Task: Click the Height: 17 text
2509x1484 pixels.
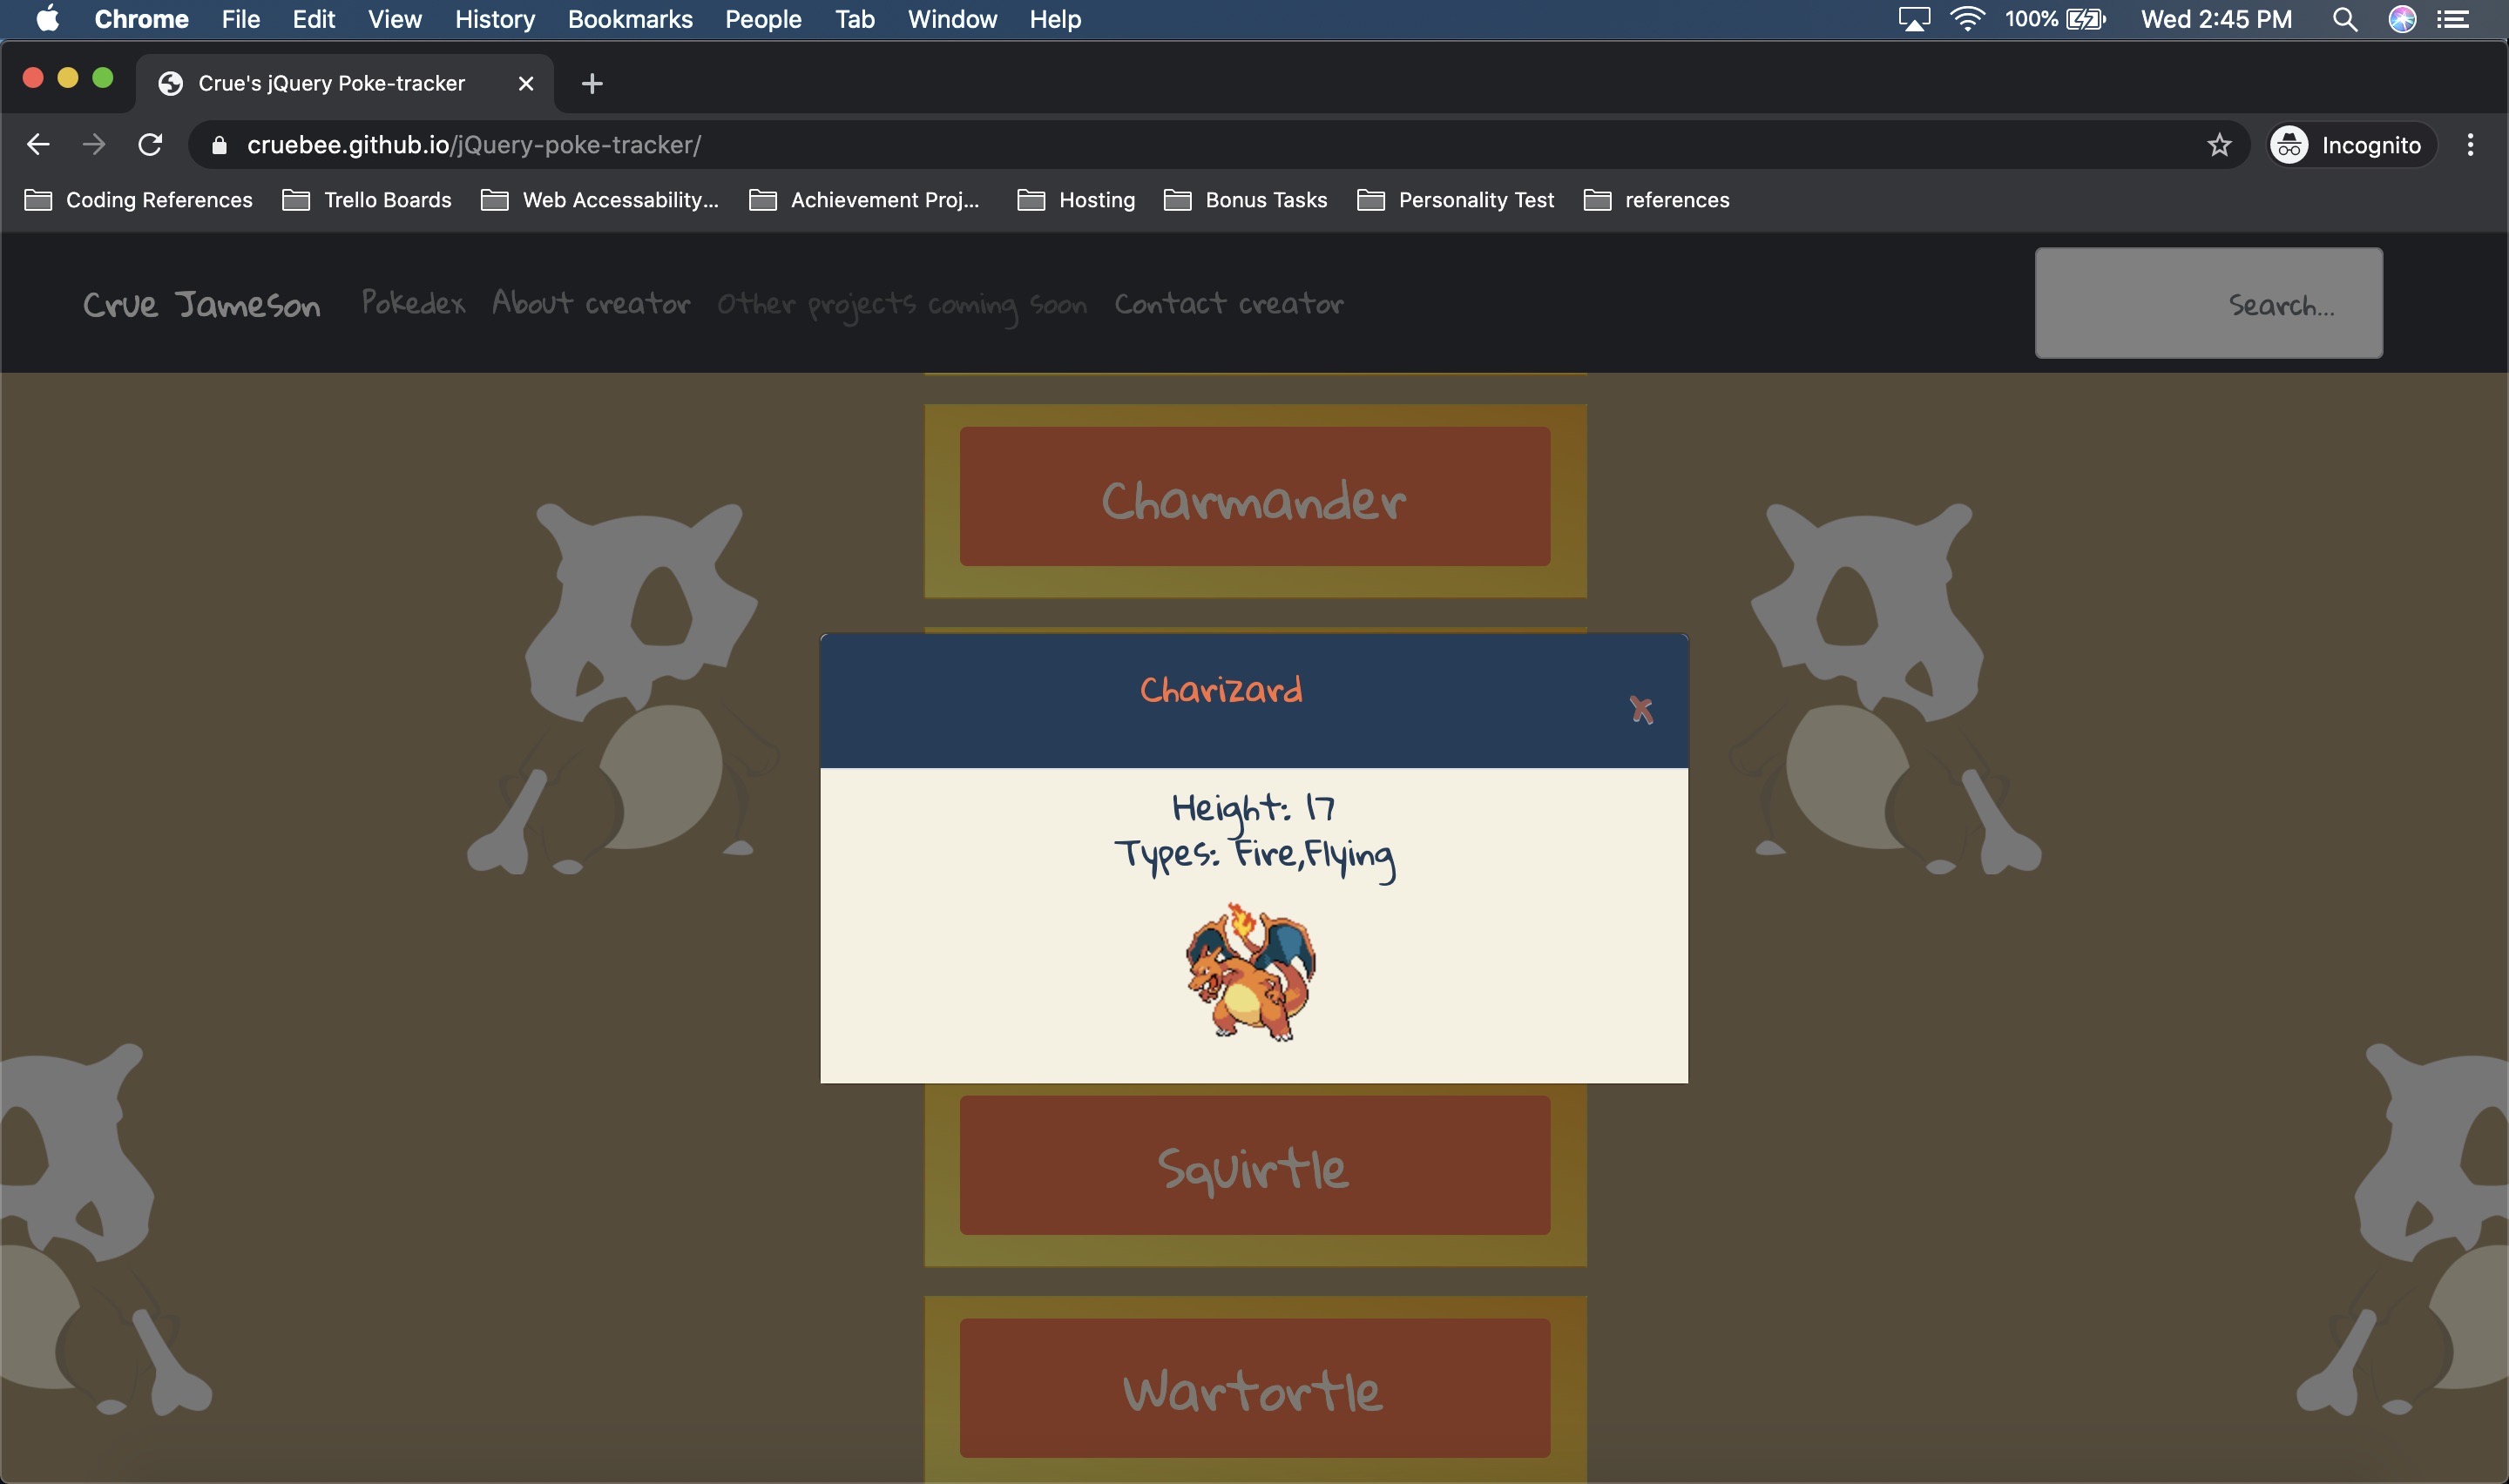Action: tap(1253, 810)
